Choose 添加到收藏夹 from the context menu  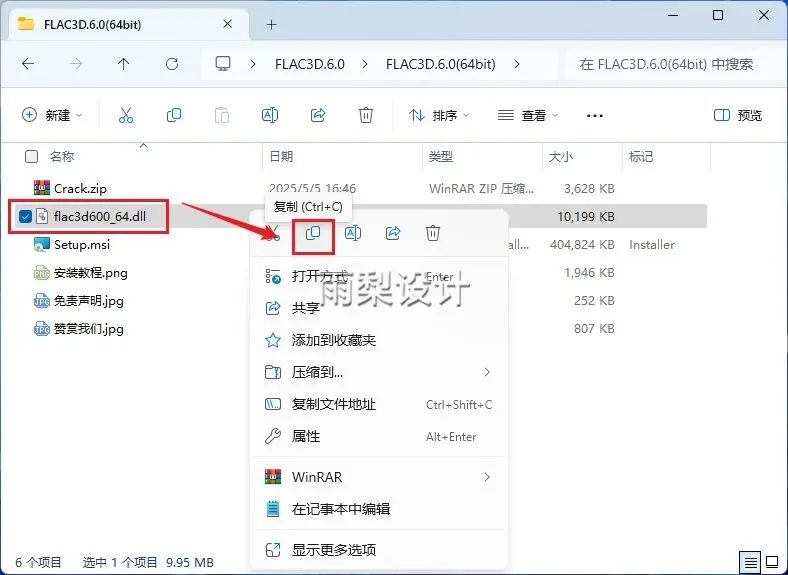[379, 340]
